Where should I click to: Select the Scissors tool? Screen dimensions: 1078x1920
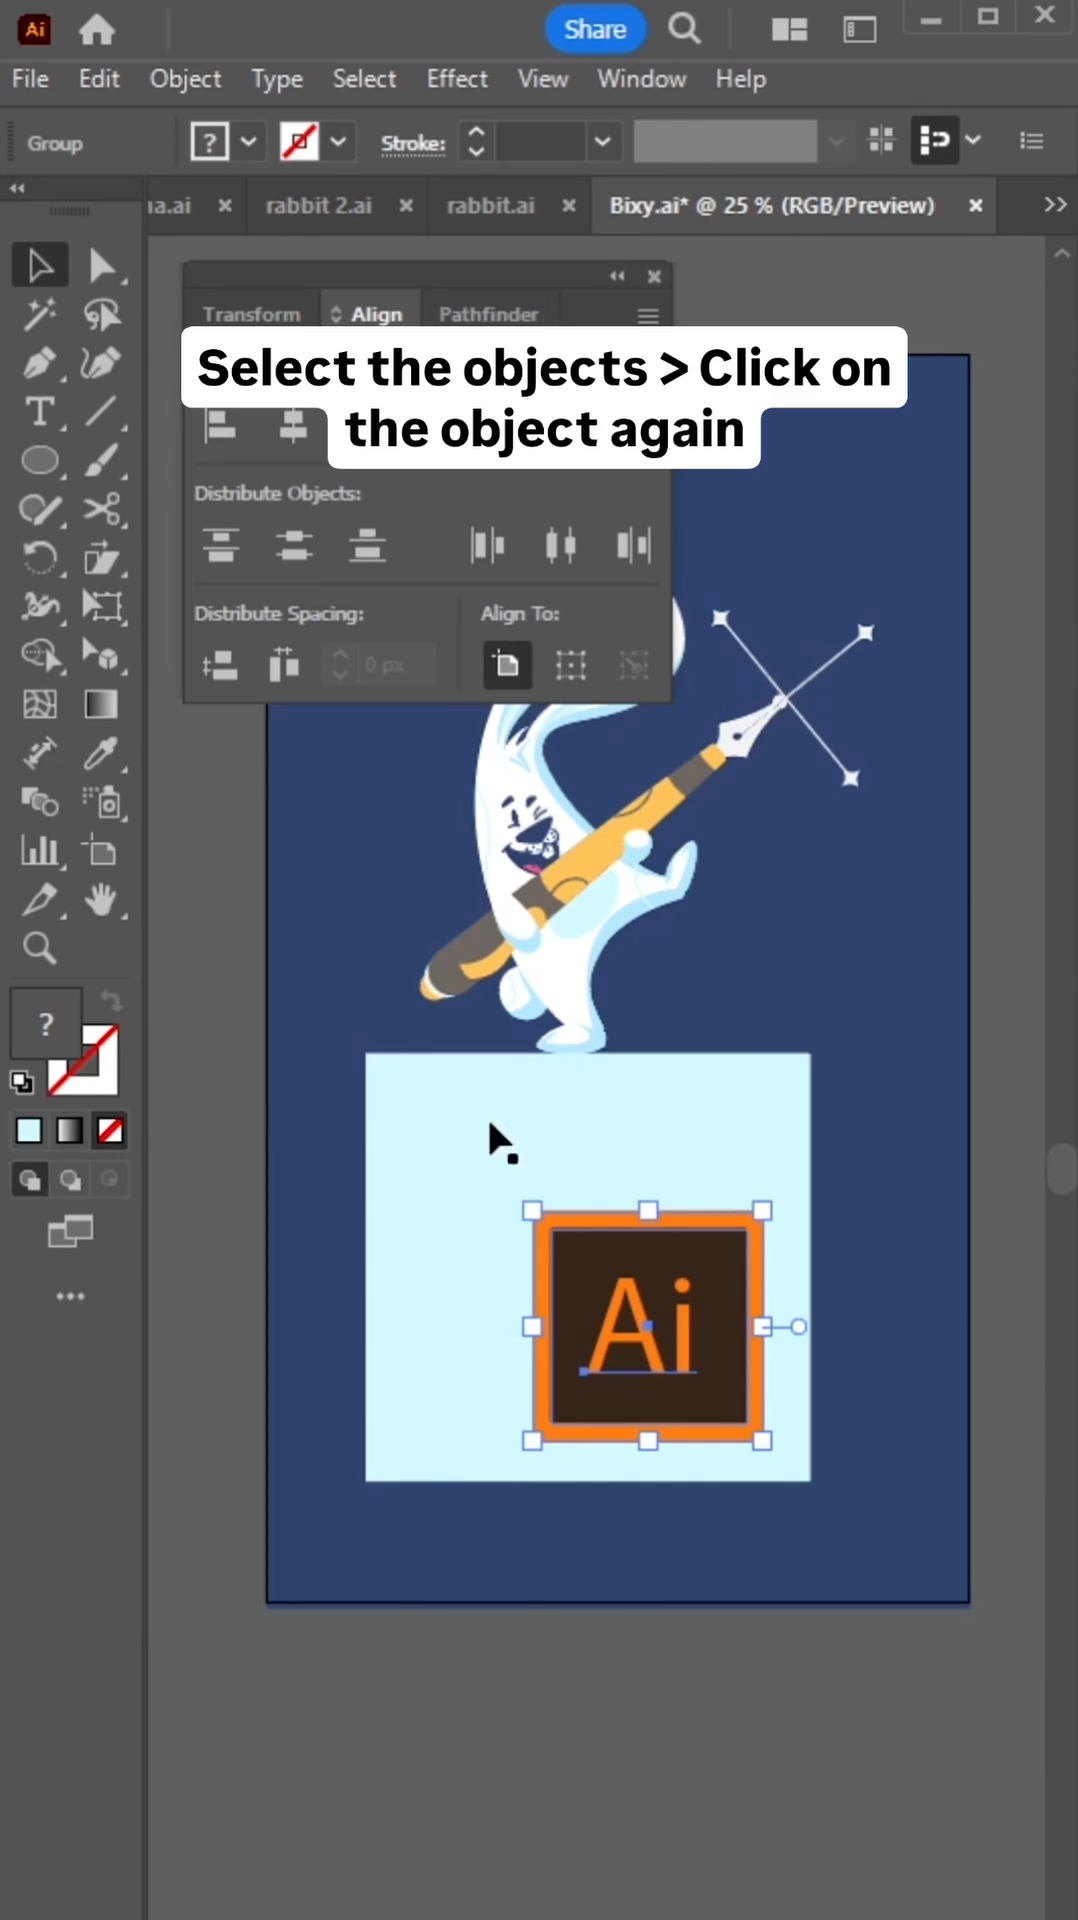tap(101, 509)
